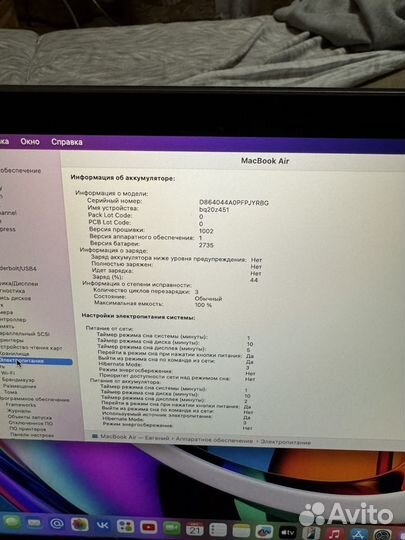This screenshot has height=540, width=405.
Task: Select Журналы in the sidebar
Action: (x=19, y=411)
